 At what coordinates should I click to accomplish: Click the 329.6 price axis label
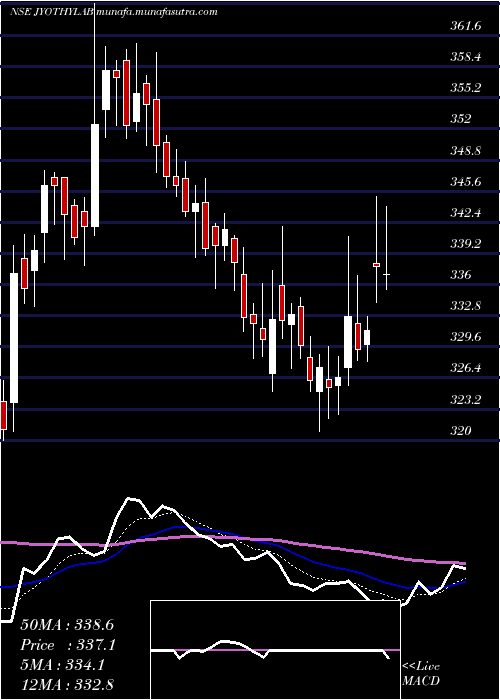click(x=466, y=337)
